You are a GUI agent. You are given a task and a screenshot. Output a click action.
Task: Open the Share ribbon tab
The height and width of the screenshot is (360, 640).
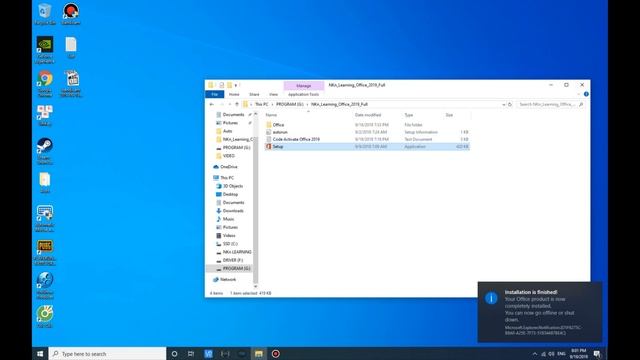[x=254, y=94]
